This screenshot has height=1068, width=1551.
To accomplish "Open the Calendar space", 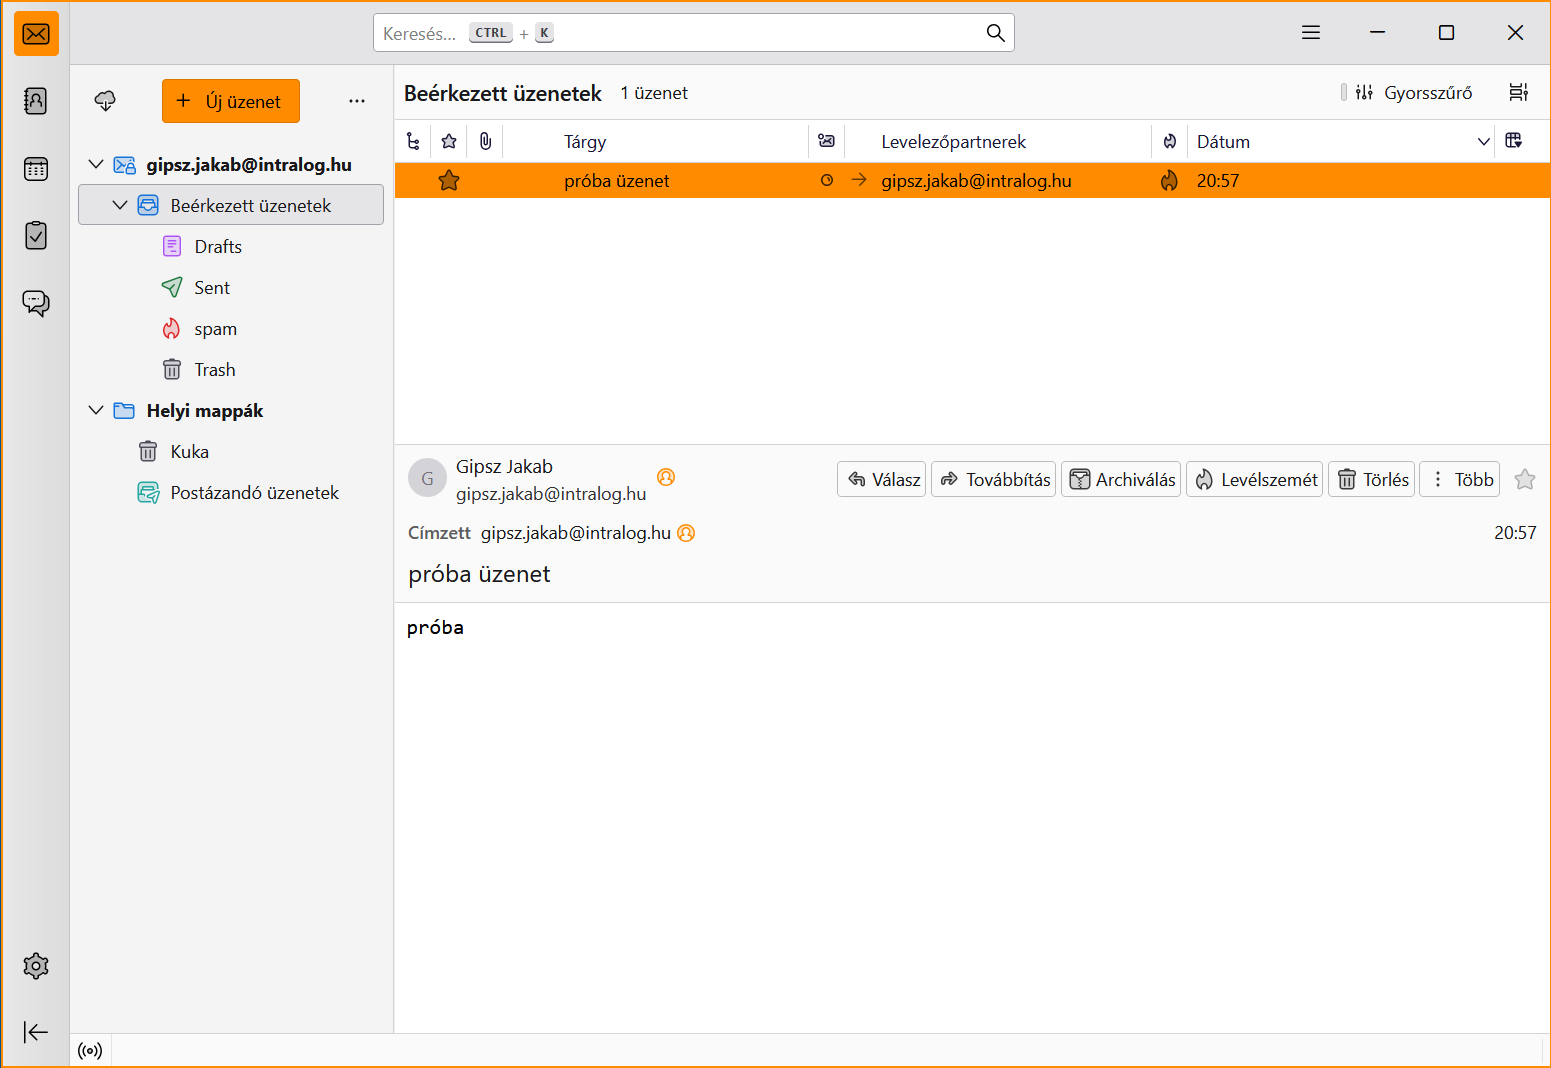I will pyautogui.click(x=36, y=169).
